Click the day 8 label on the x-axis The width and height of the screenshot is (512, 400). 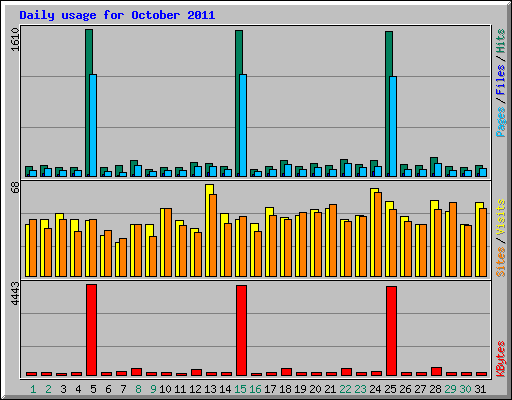click(138, 389)
